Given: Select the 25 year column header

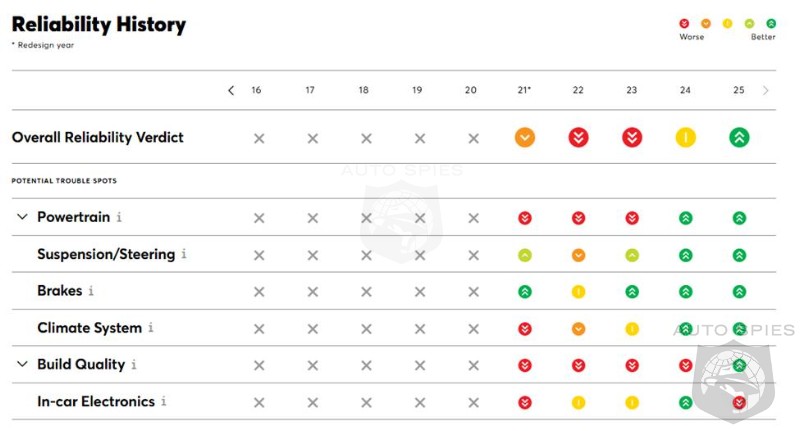Looking at the screenshot, I should (x=739, y=90).
